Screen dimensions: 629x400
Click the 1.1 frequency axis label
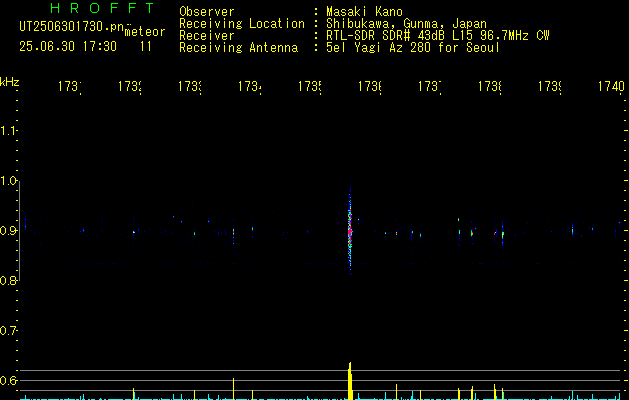coord(8,130)
